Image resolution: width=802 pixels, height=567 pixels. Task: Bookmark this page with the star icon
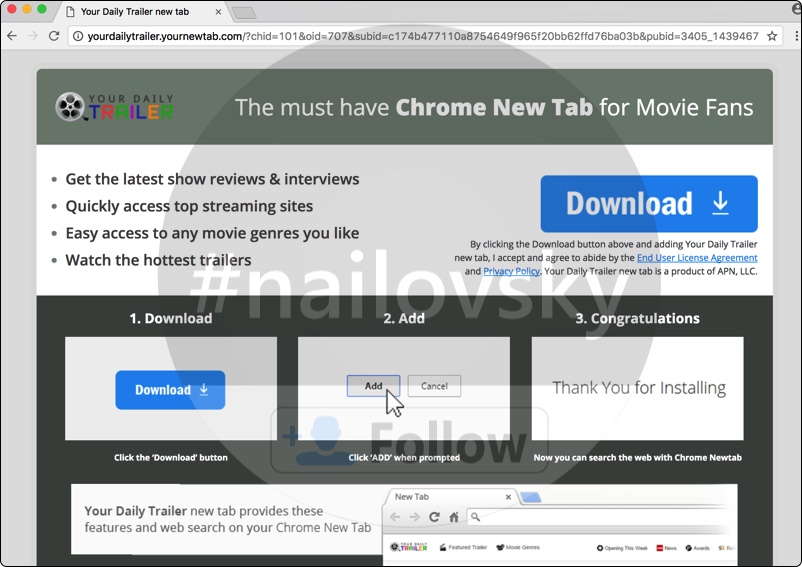pyautogui.click(x=772, y=36)
